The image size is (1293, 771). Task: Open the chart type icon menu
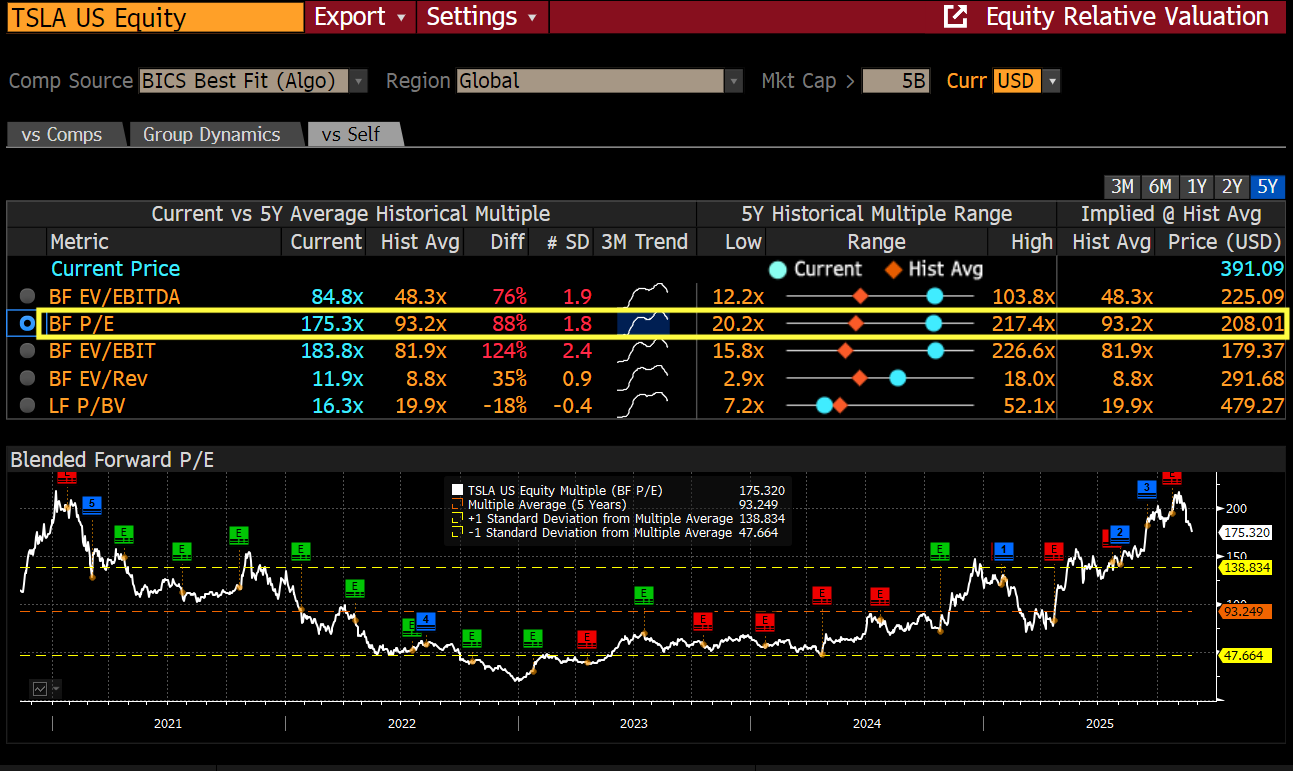click(46, 688)
